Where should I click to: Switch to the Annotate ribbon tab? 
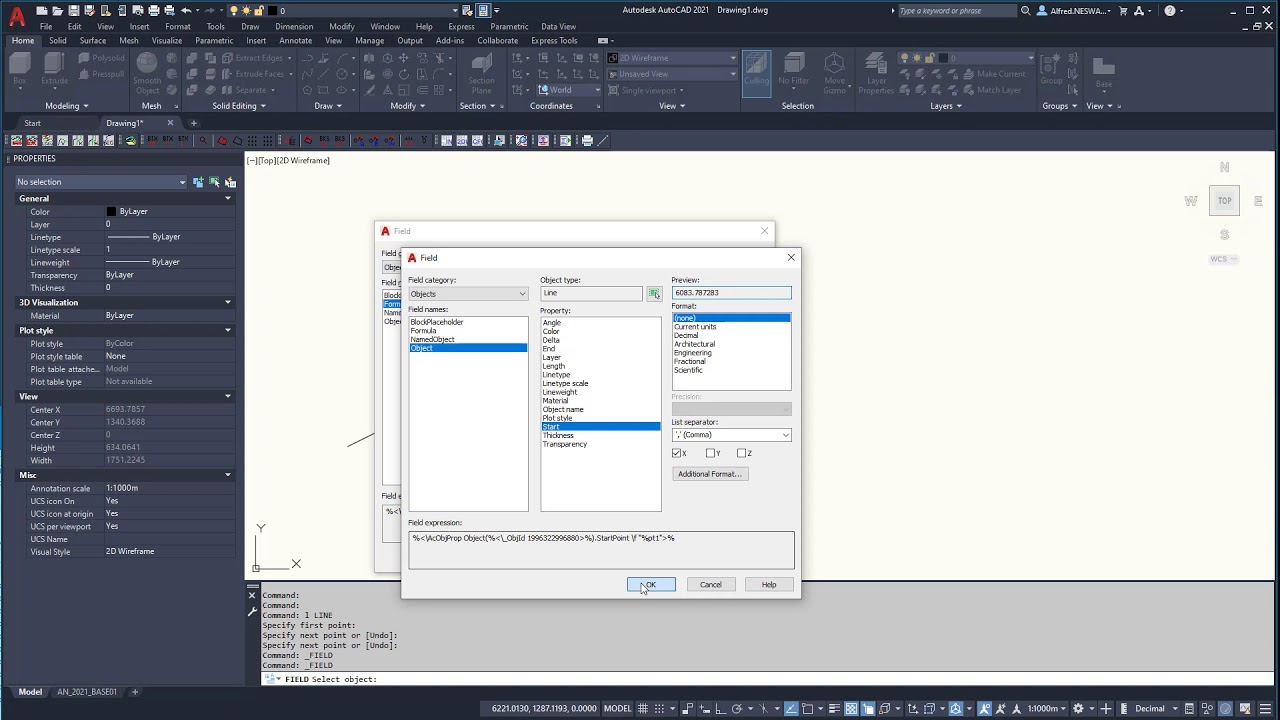(295, 41)
